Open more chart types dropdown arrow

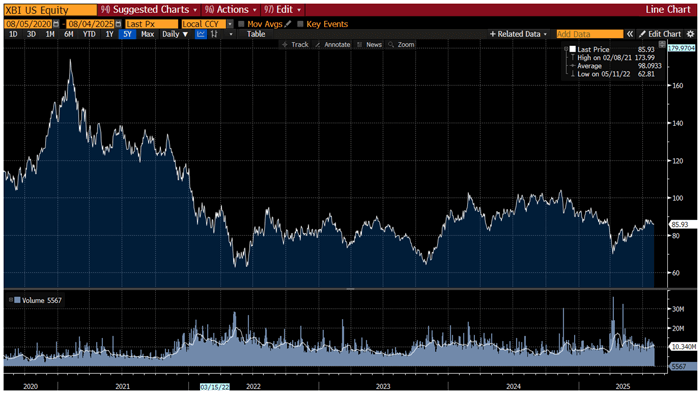pyautogui.click(x=231, y=34)
